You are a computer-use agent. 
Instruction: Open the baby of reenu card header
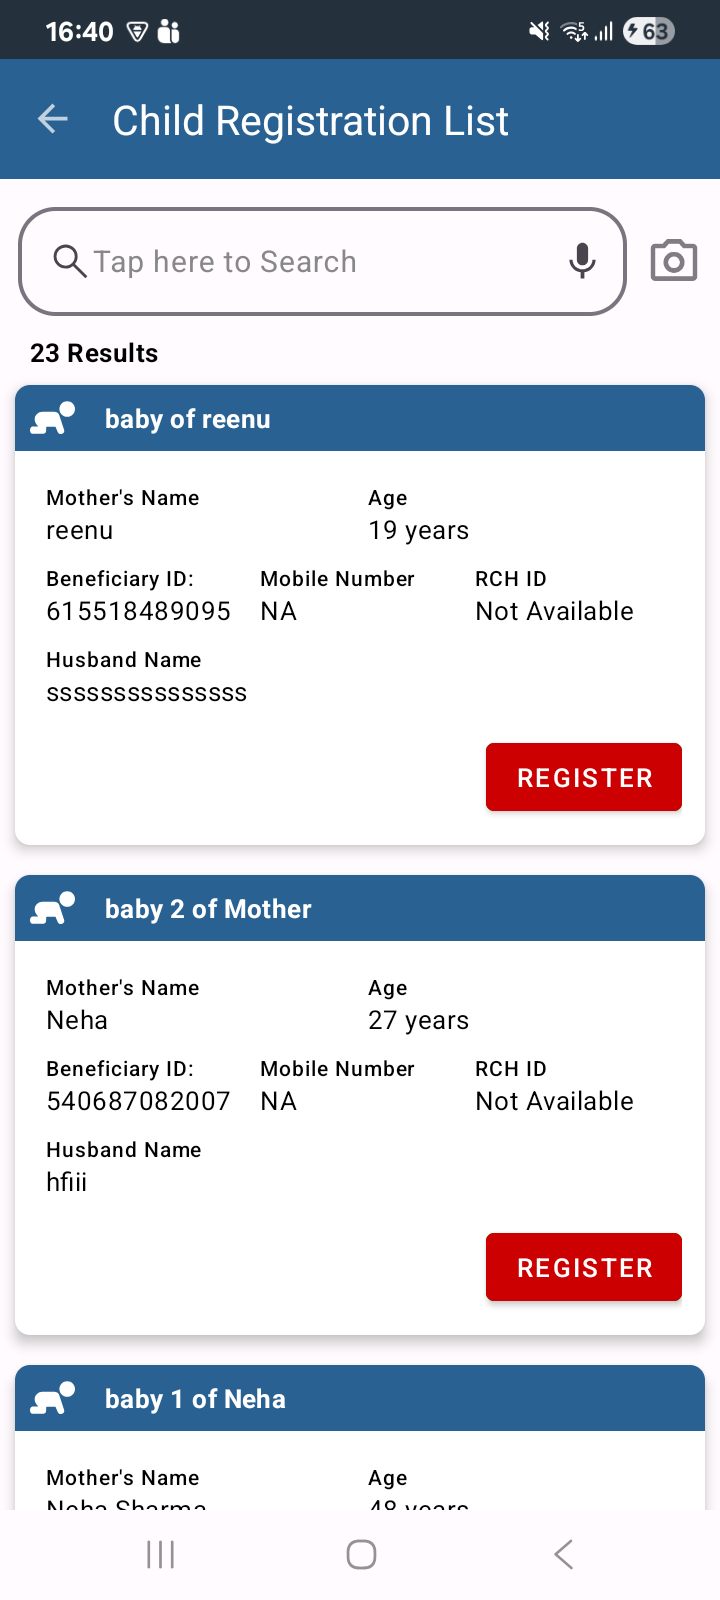coord(360,418)
